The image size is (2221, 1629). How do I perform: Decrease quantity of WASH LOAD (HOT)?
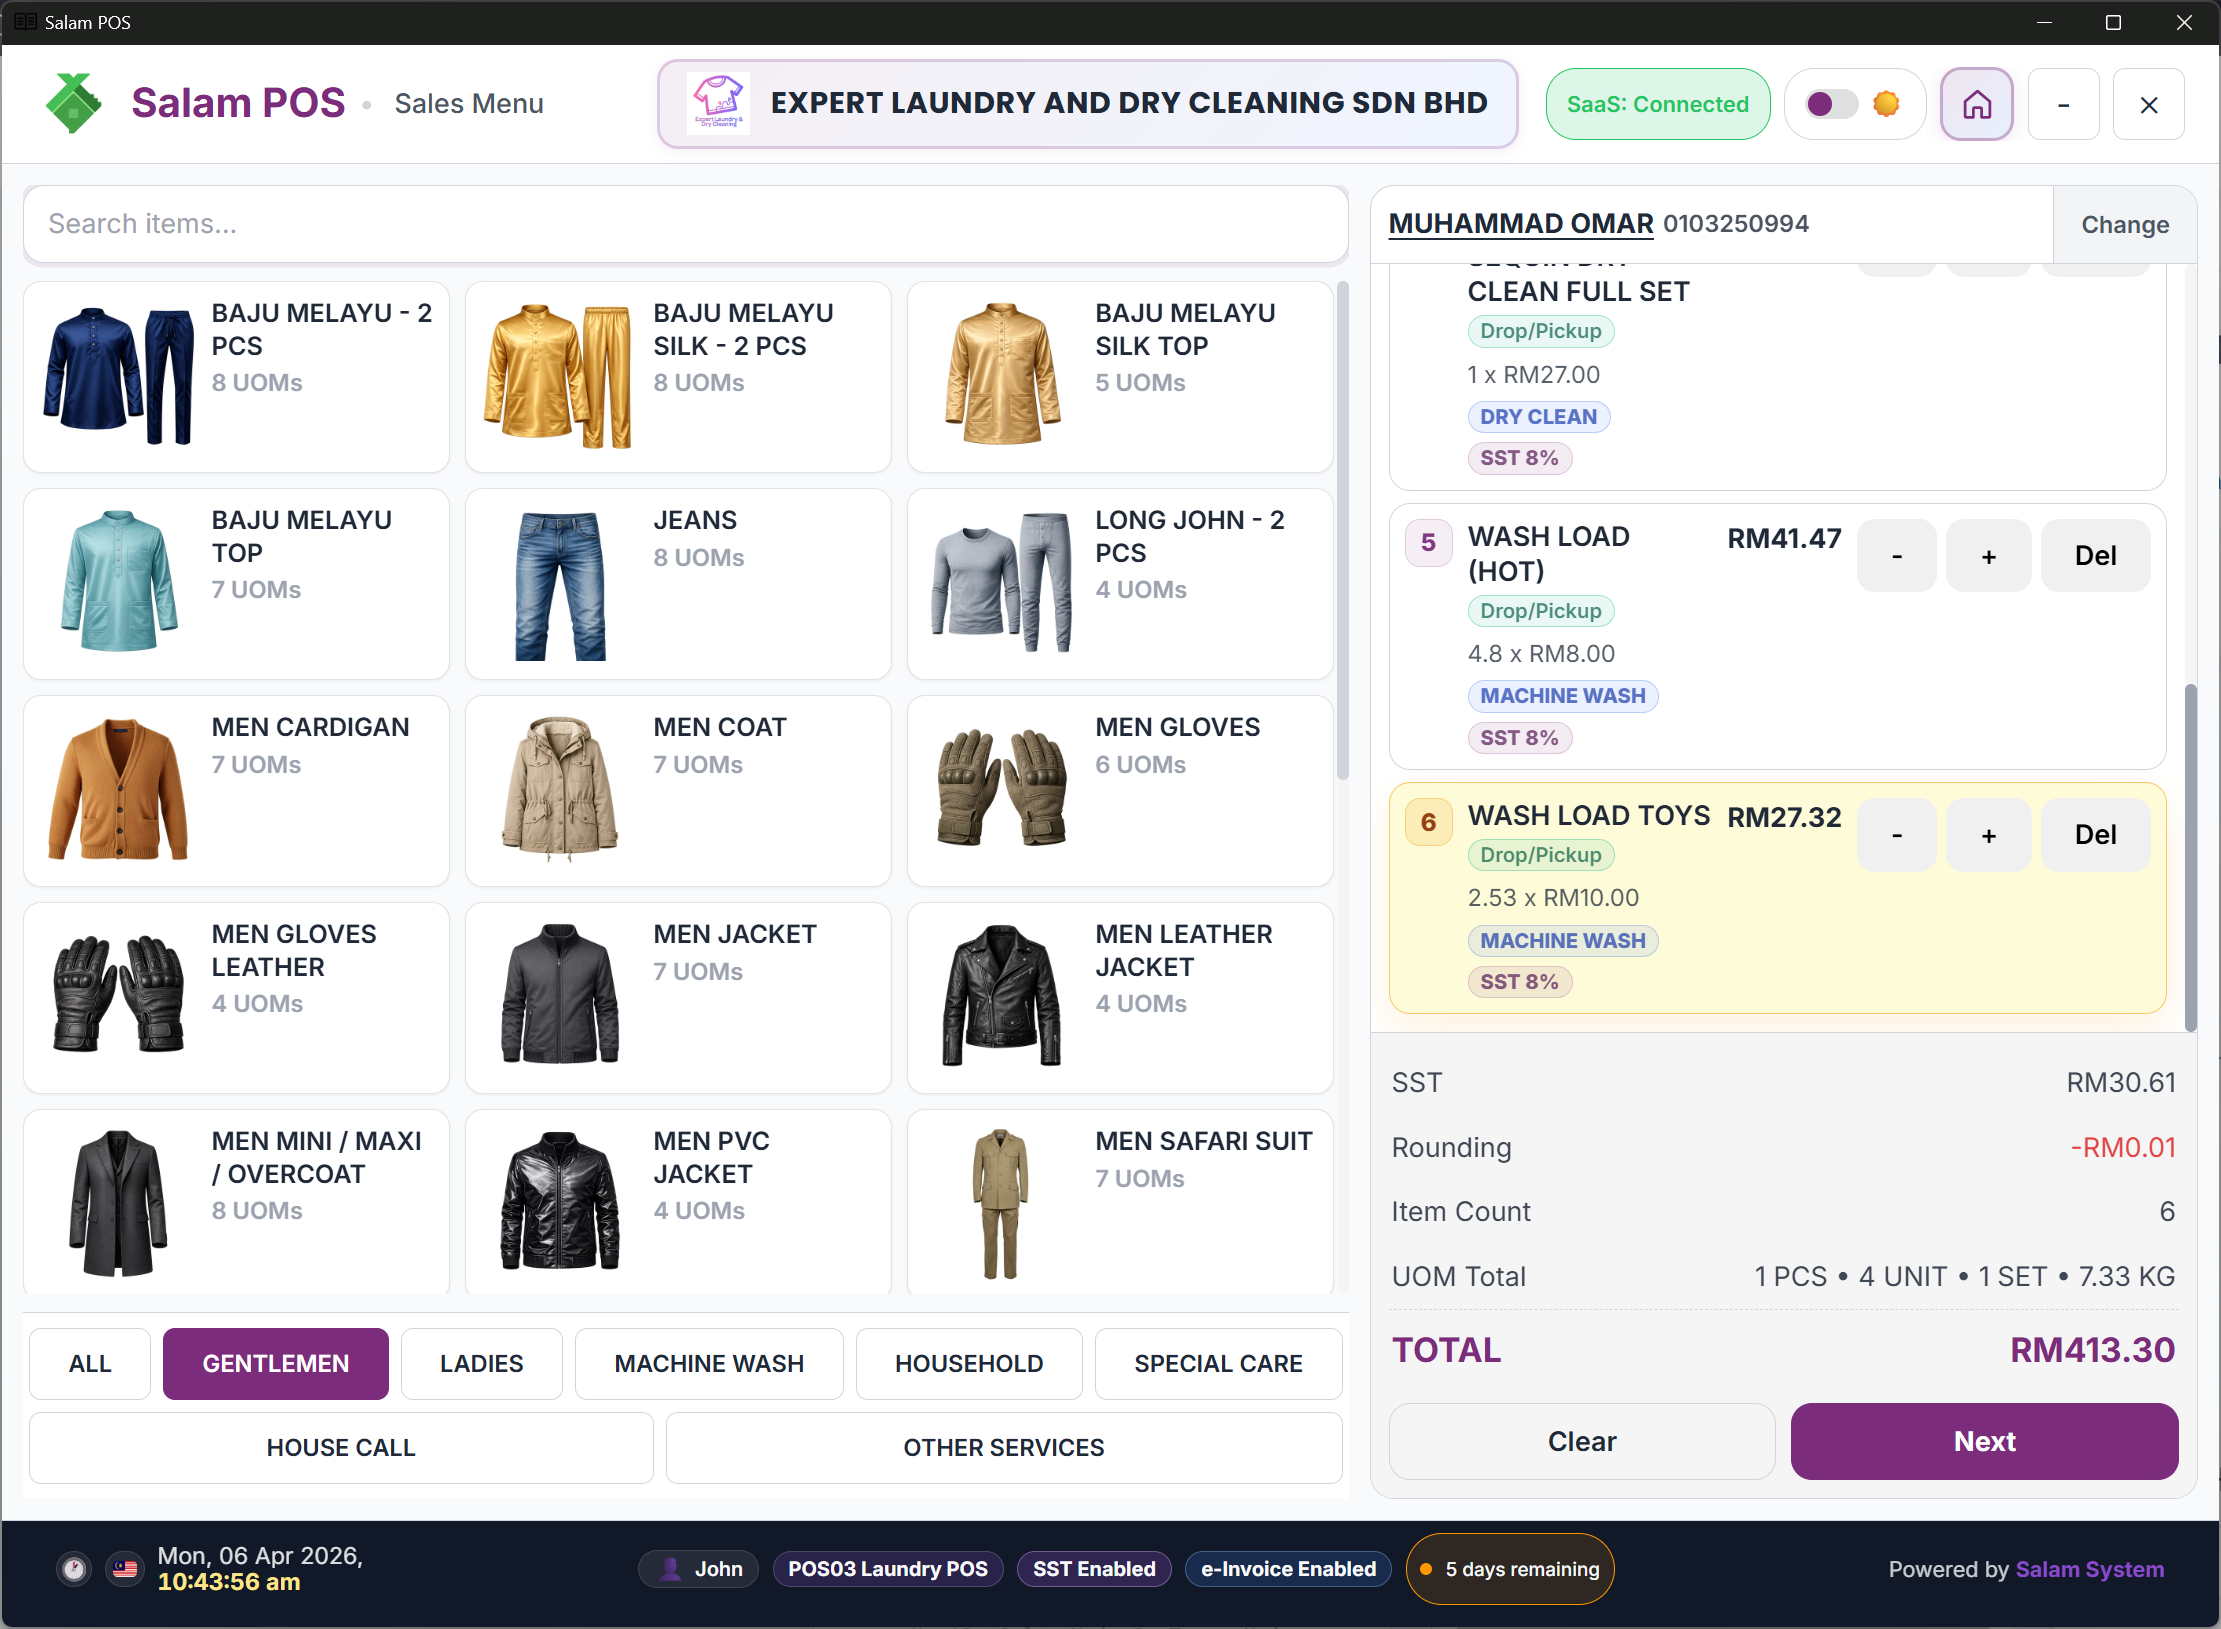[x=1897, y=556]
